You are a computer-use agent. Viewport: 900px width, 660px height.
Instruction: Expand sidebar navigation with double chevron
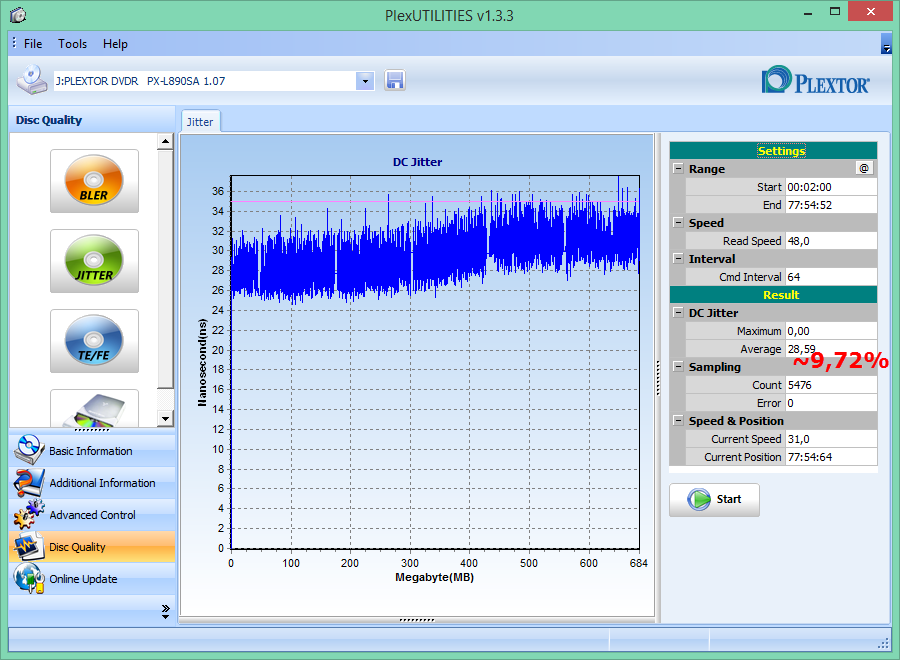[165, 611]
